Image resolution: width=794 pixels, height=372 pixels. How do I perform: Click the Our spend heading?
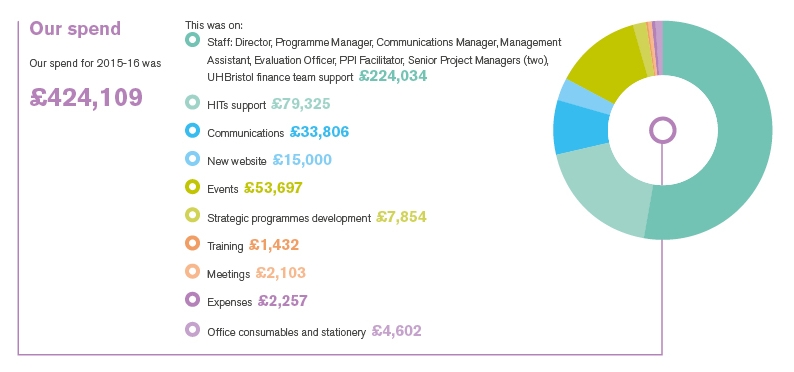(75, 28)
